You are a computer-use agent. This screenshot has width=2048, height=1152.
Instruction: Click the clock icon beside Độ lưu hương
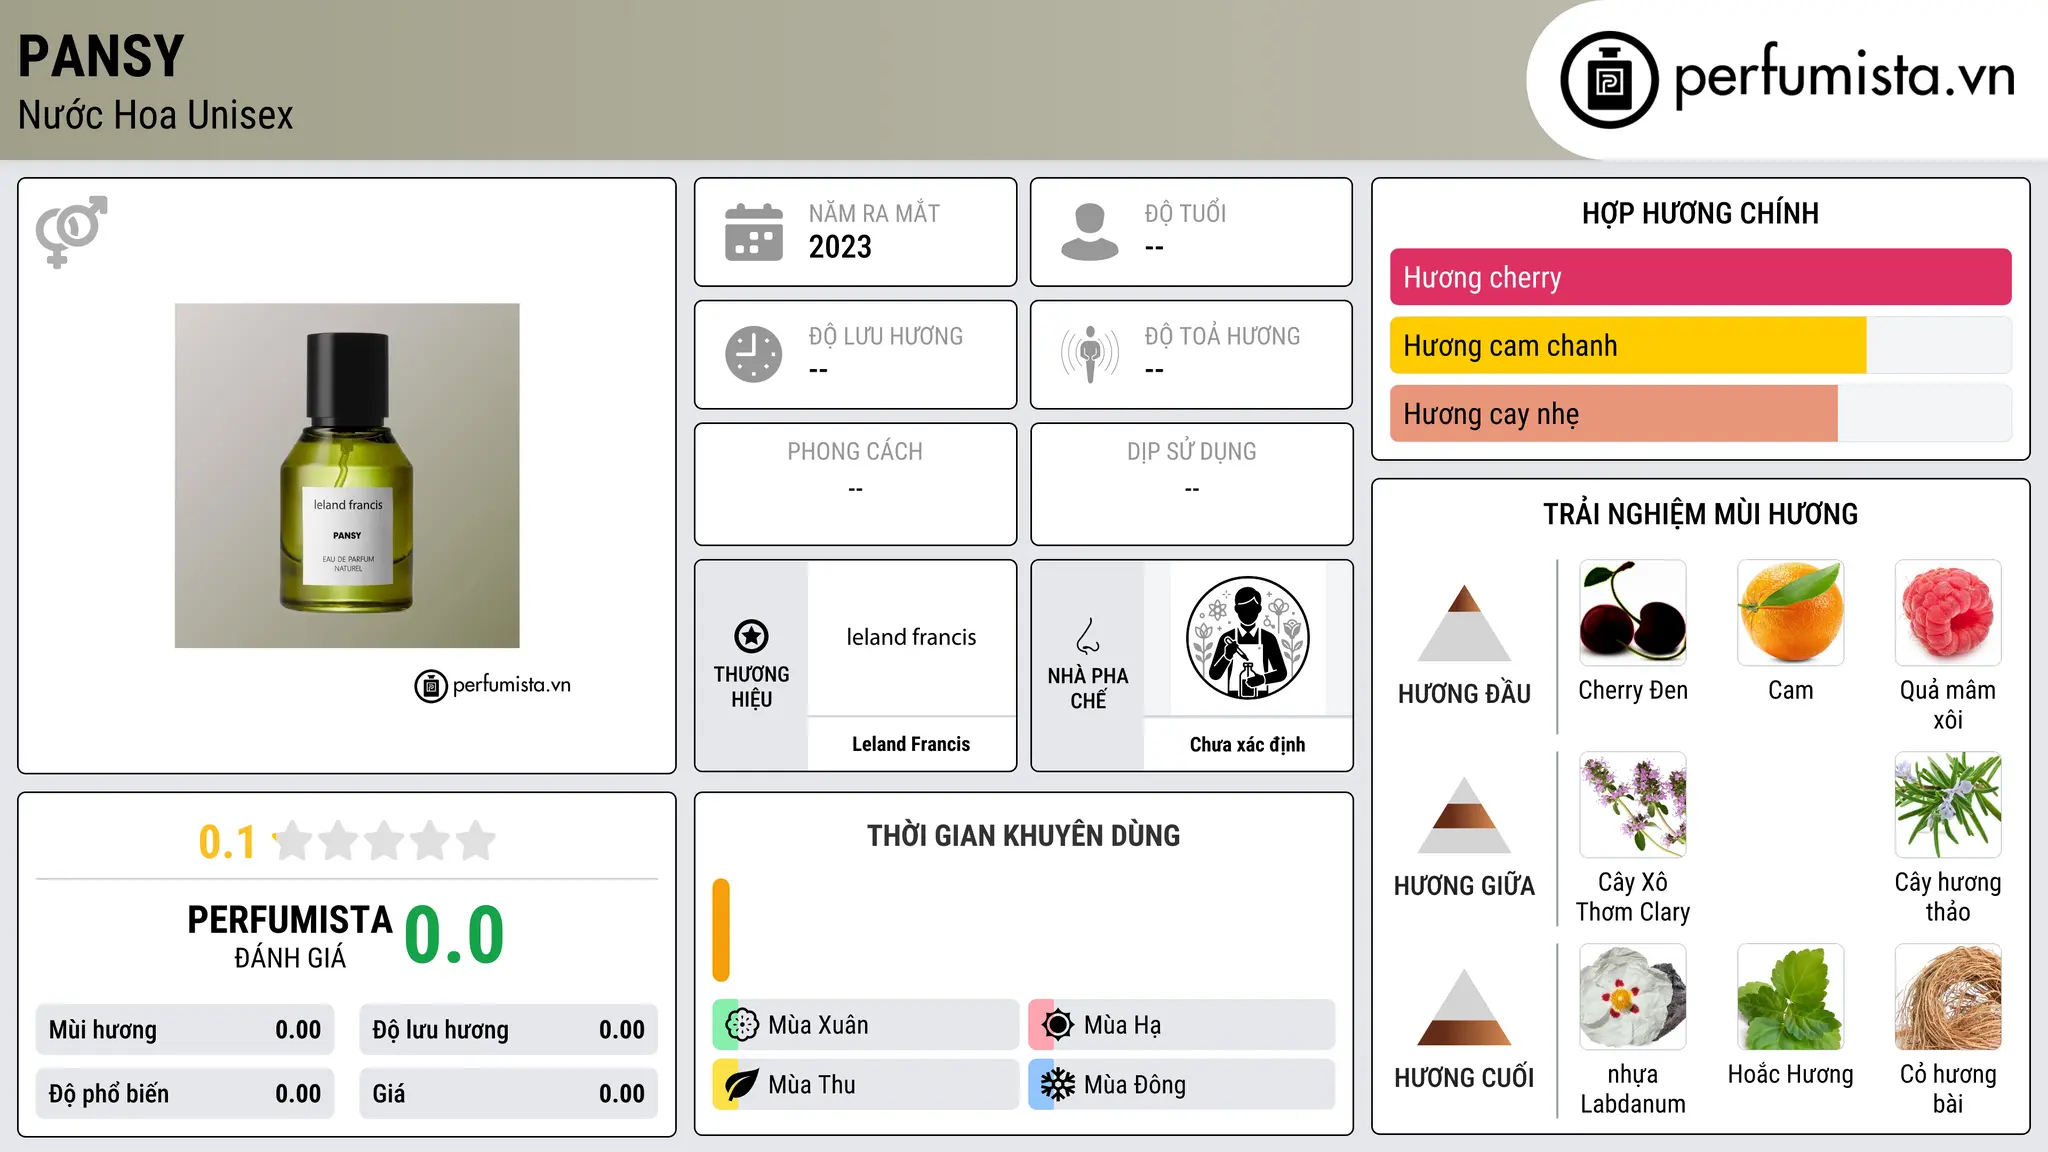coord(754,354)
